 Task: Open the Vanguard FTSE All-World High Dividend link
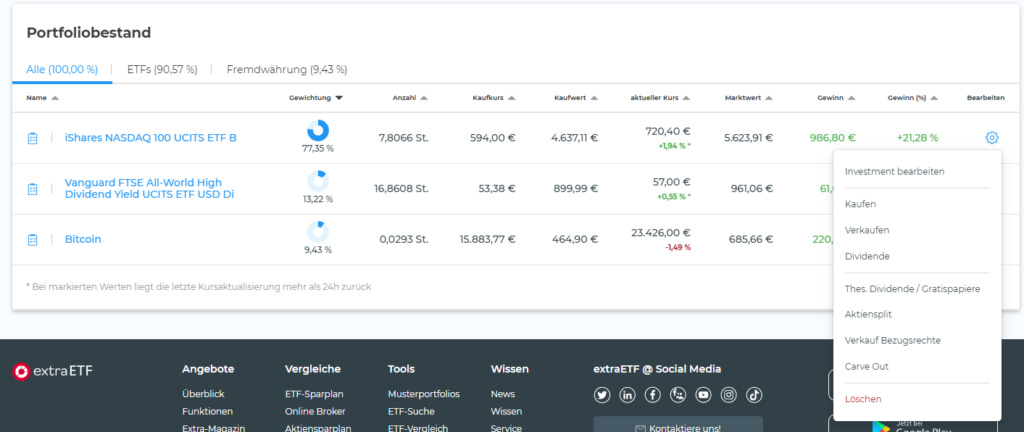point(150,189)
